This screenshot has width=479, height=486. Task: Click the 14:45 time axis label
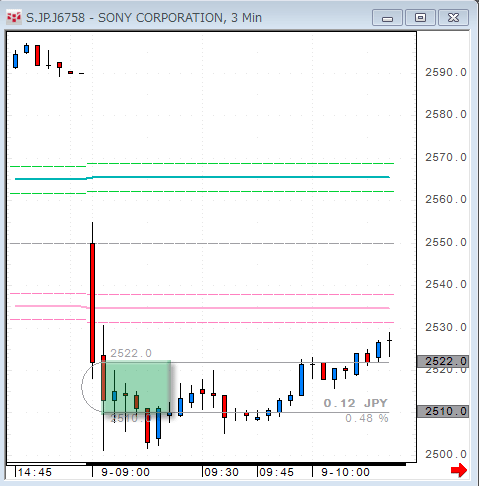tap(35, 472)
